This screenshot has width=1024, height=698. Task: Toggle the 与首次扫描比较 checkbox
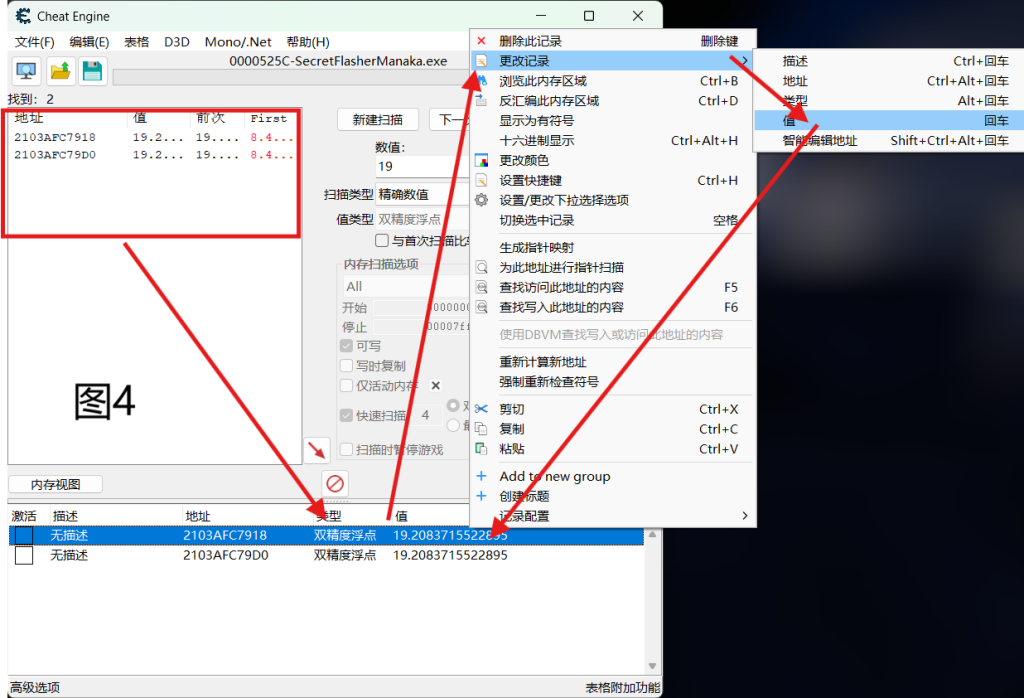(x=382, y=241)
